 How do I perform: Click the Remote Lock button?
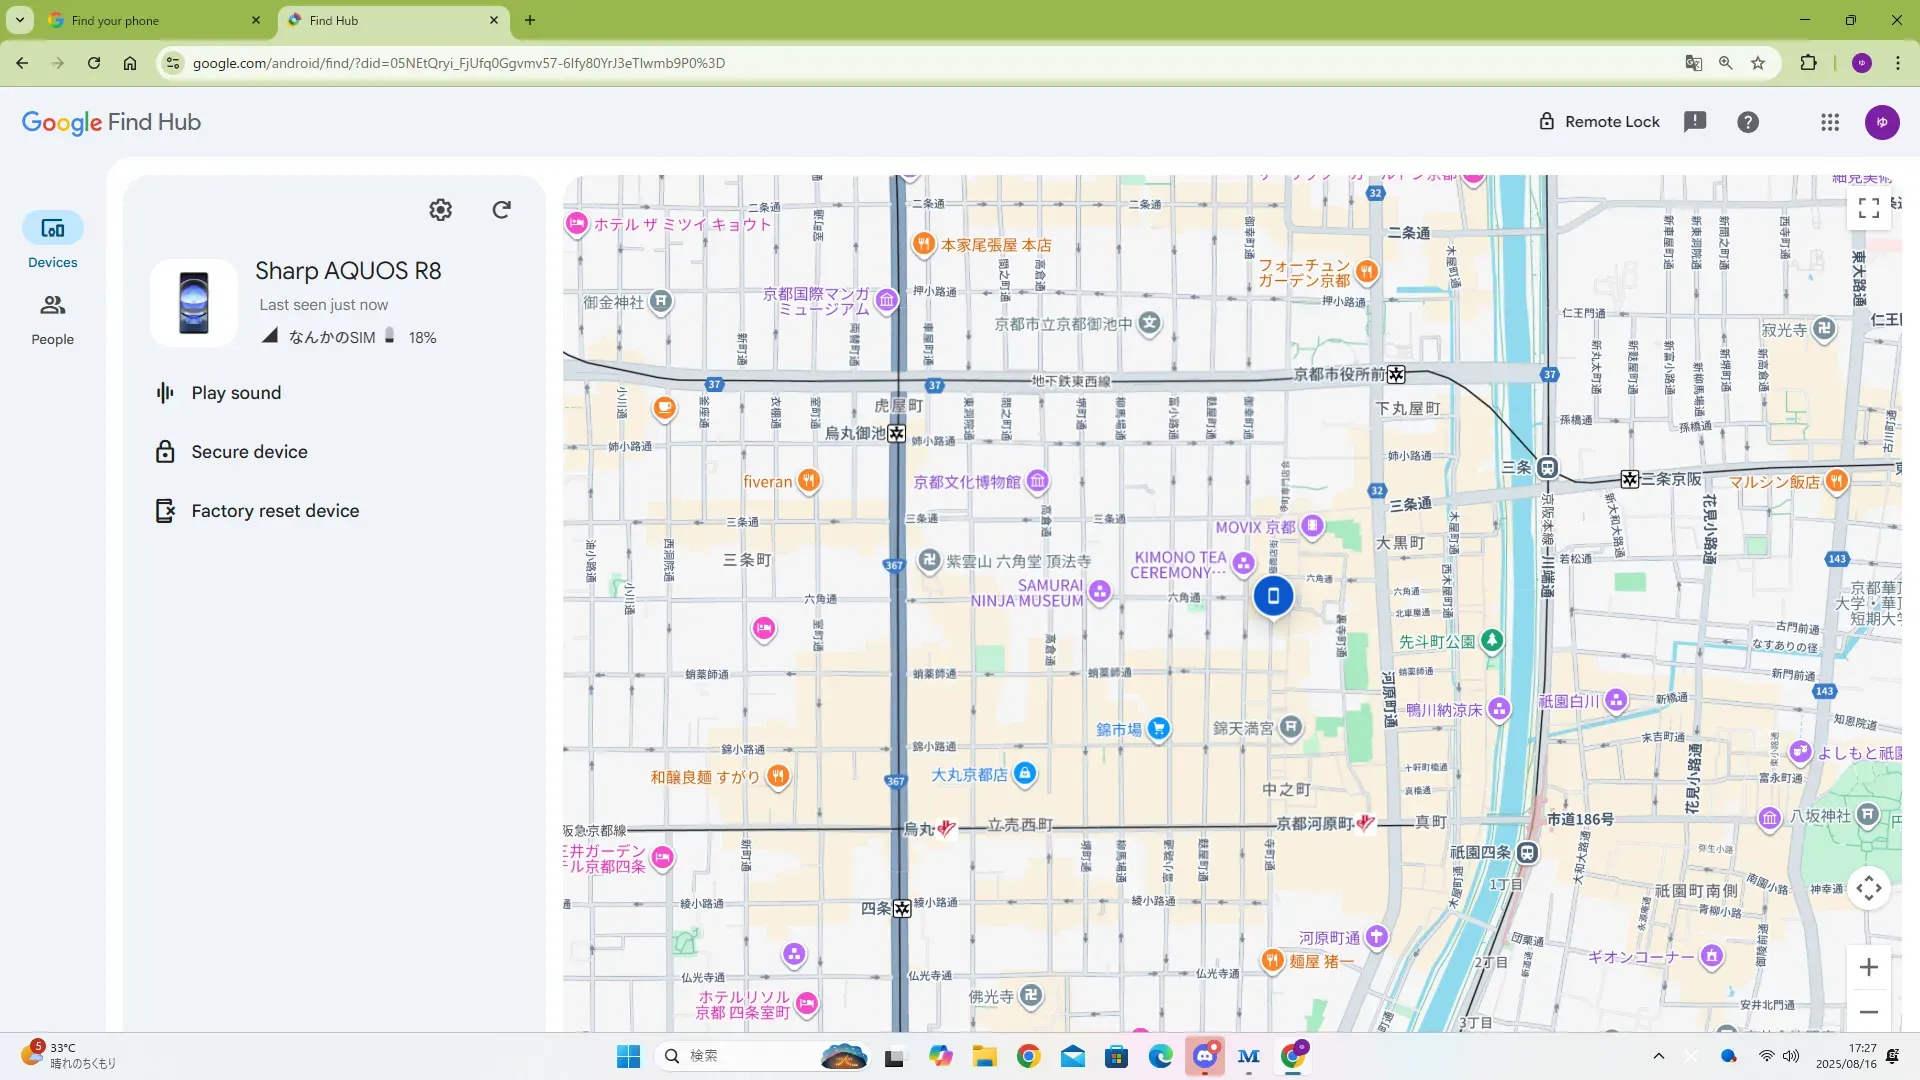click(1599, 122)
